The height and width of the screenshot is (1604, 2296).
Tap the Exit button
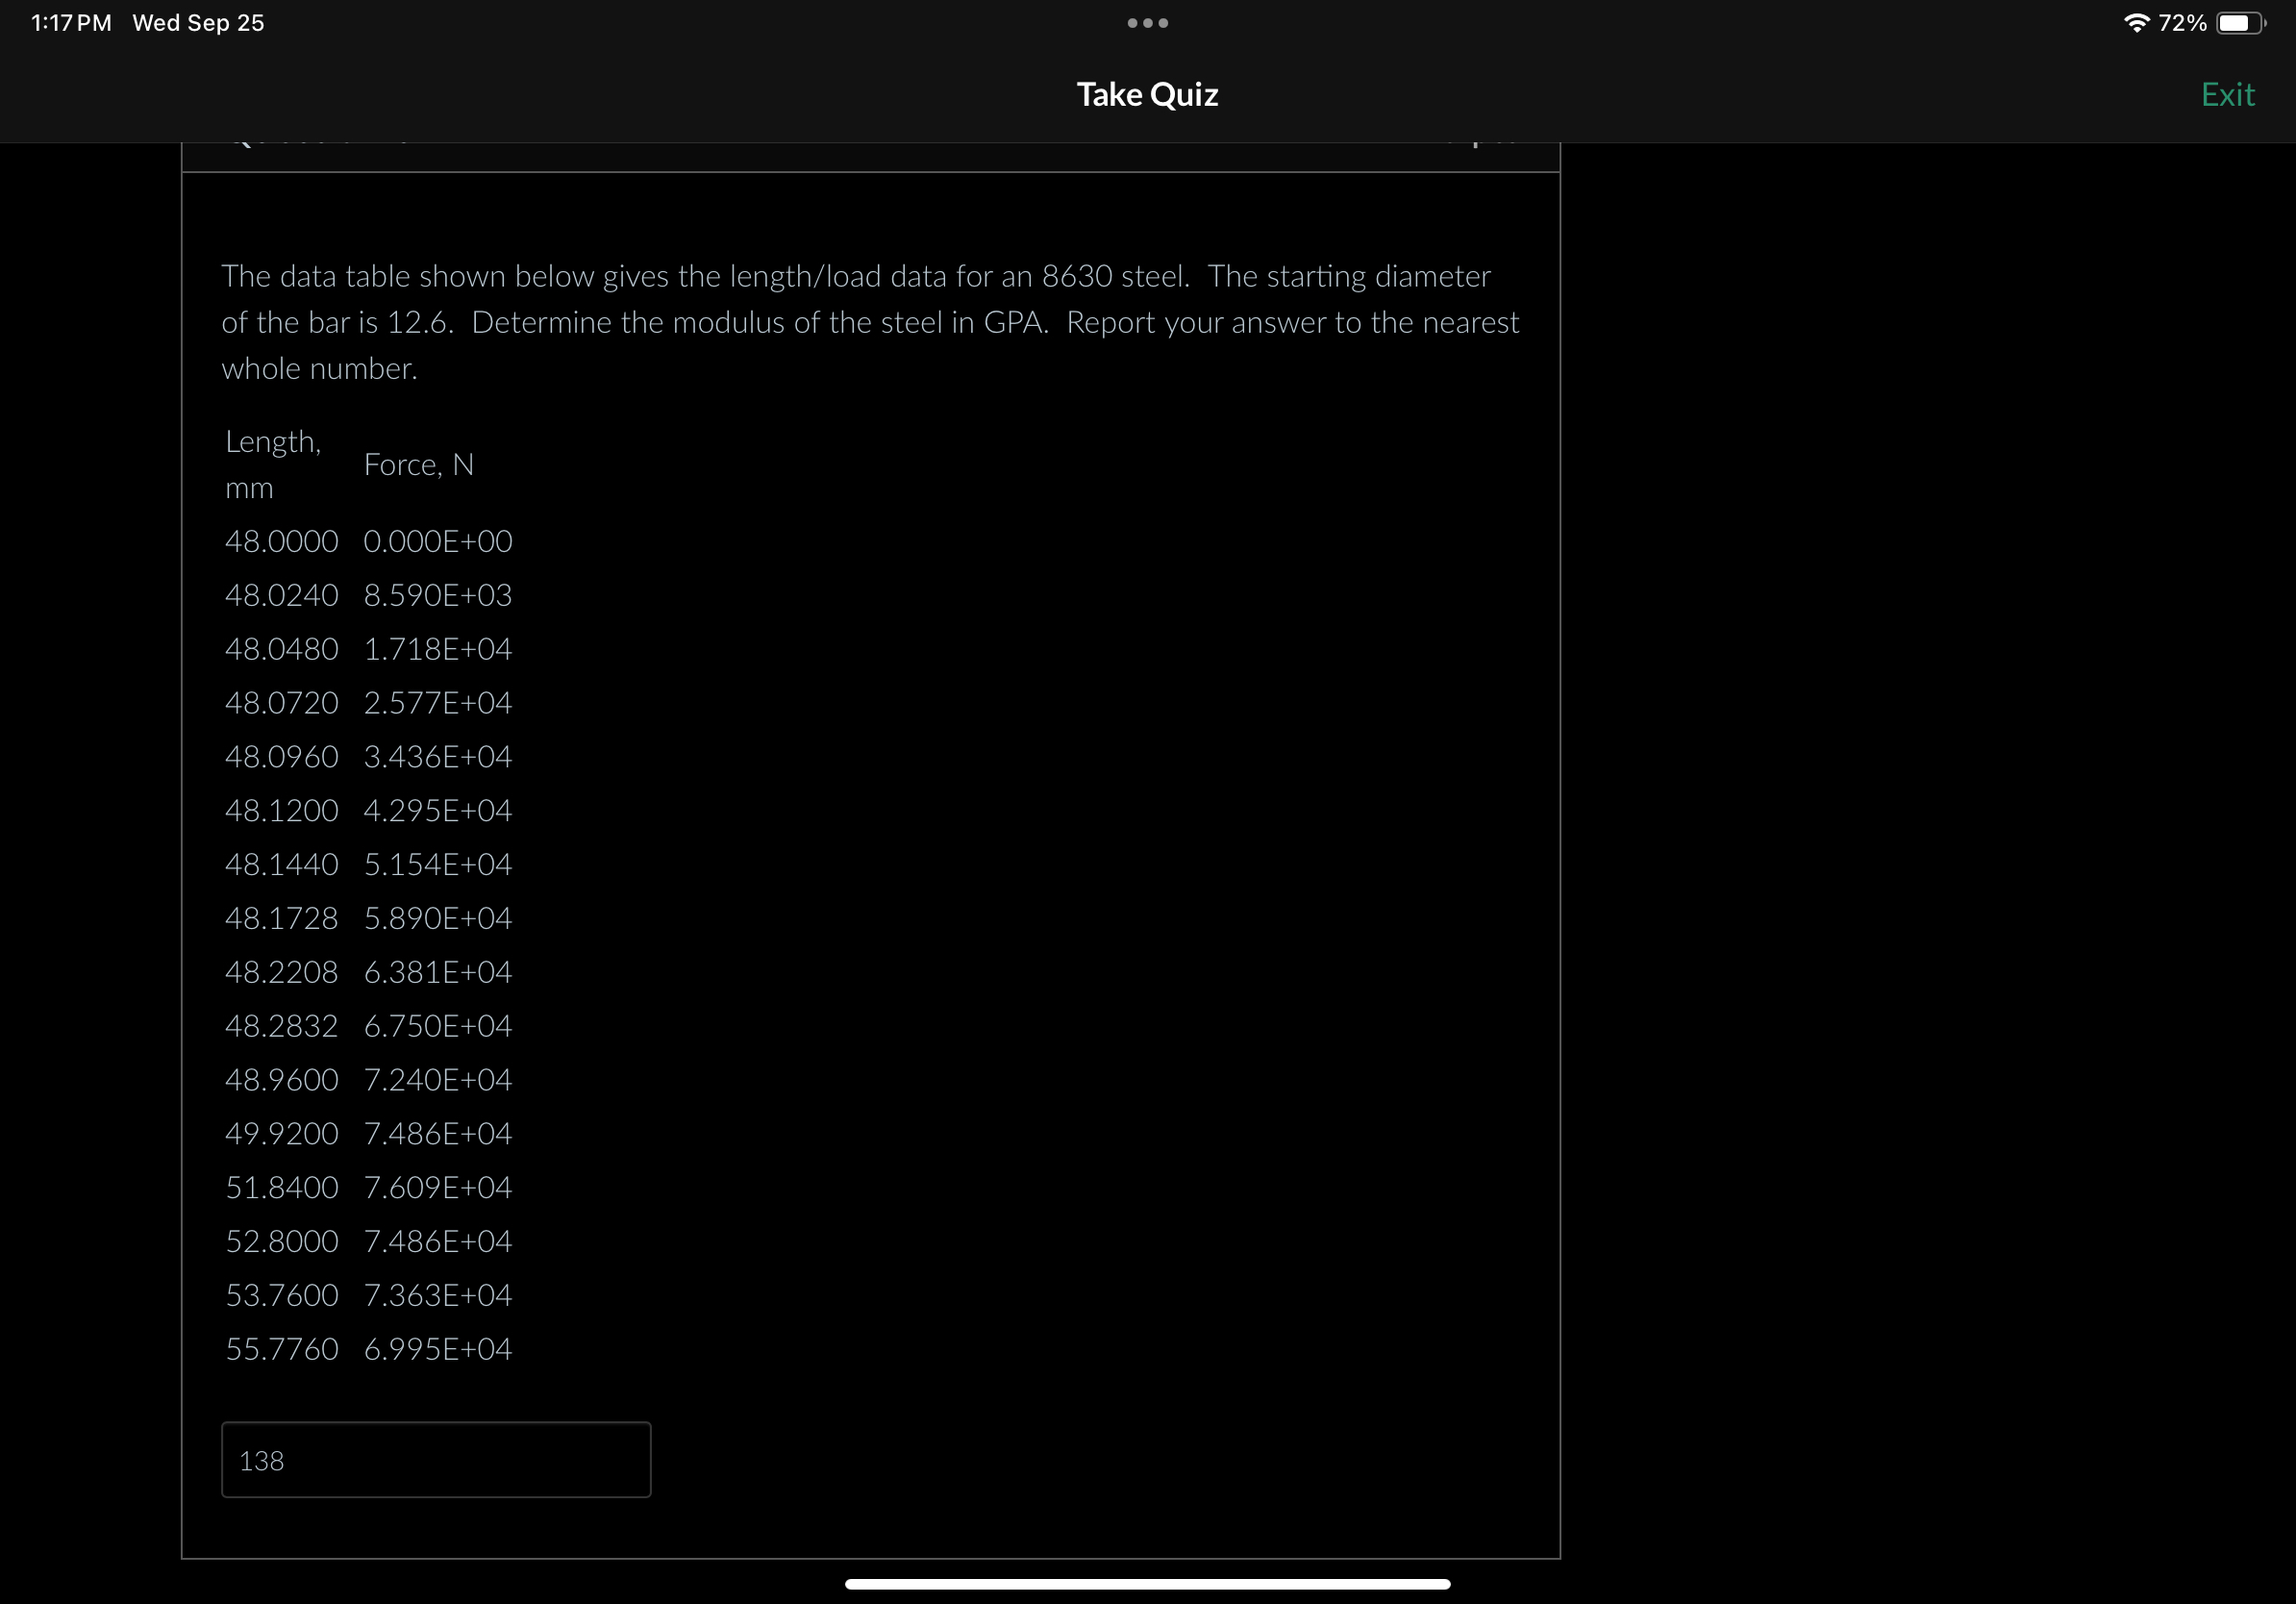2226,94
